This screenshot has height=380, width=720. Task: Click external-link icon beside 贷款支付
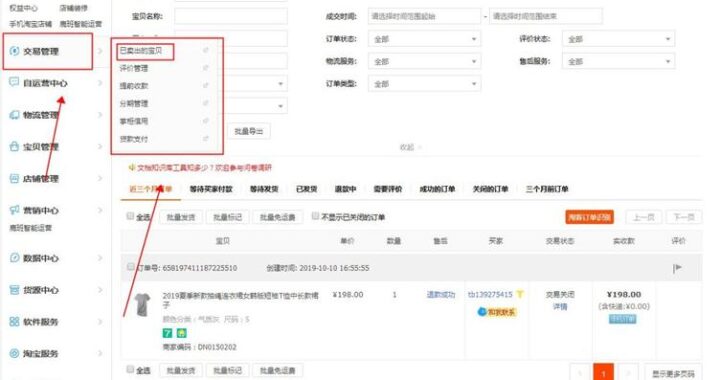(x=206, y=139)
